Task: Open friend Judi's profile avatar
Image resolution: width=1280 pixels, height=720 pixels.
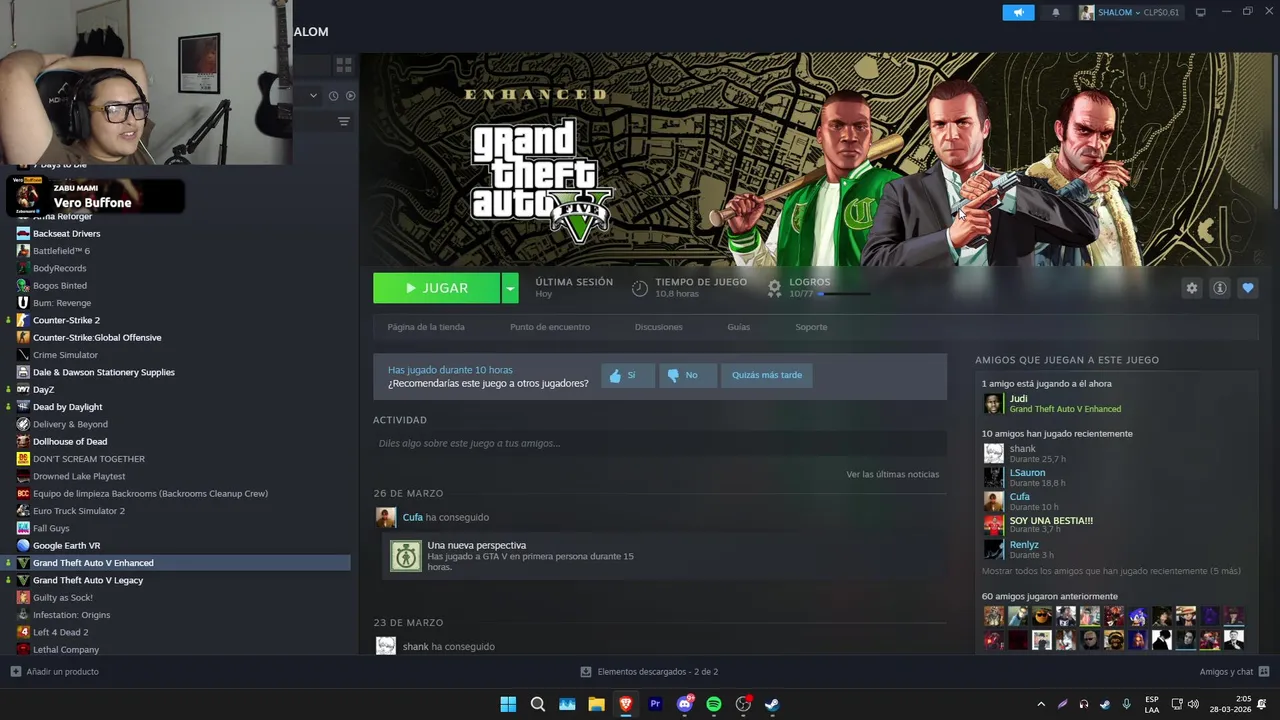Action: point(993,403)
